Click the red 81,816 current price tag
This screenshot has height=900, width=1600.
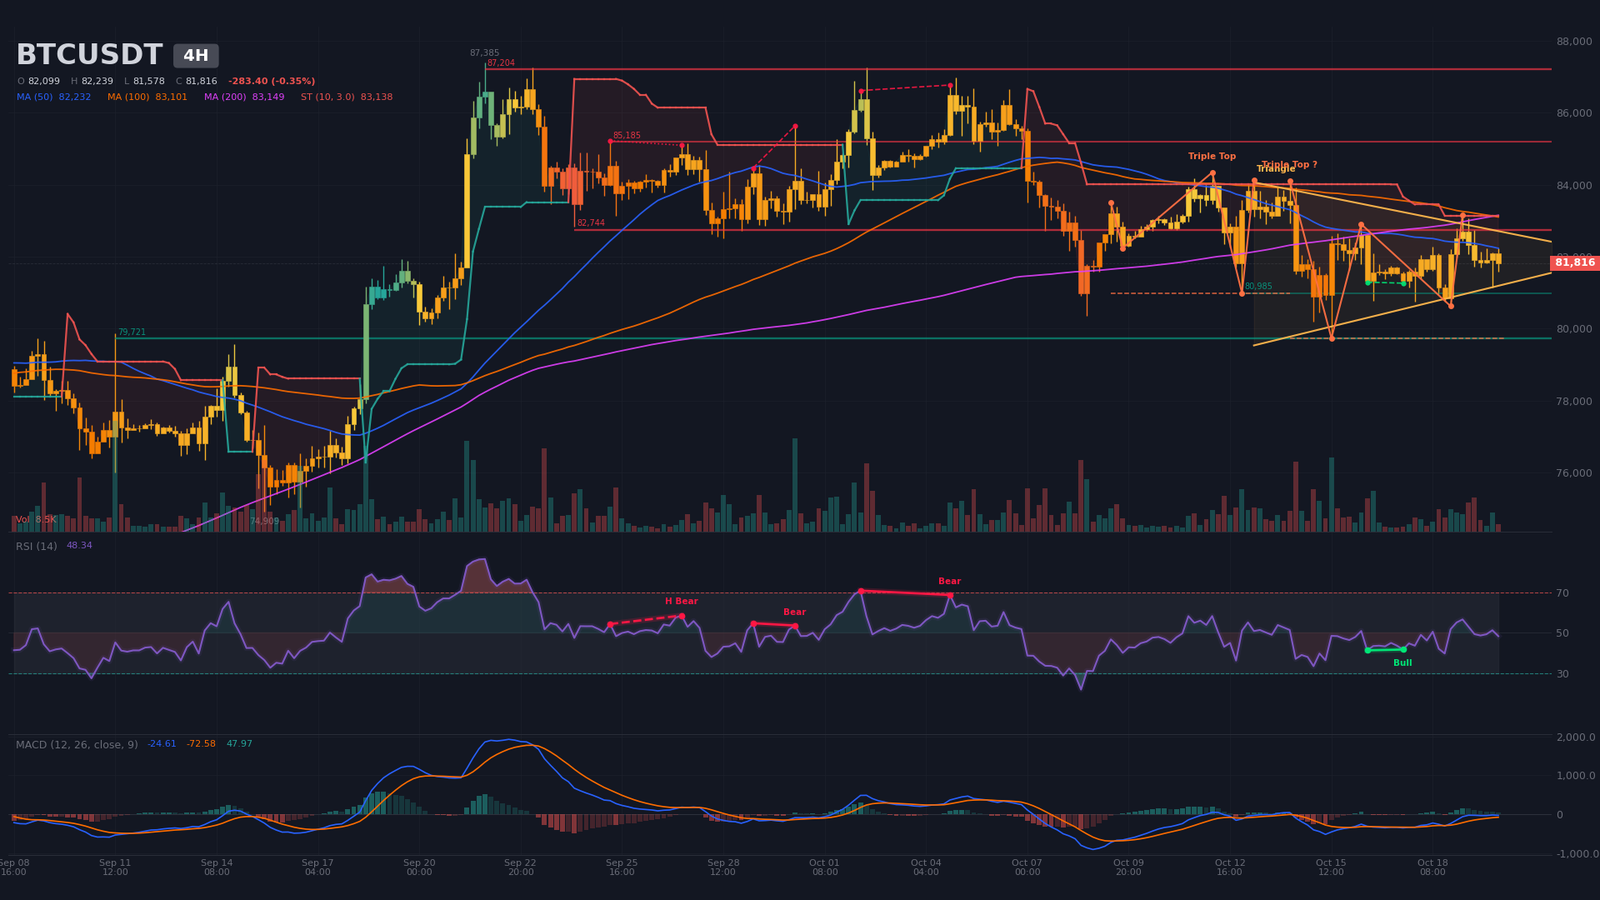[x=1575, y=263]
